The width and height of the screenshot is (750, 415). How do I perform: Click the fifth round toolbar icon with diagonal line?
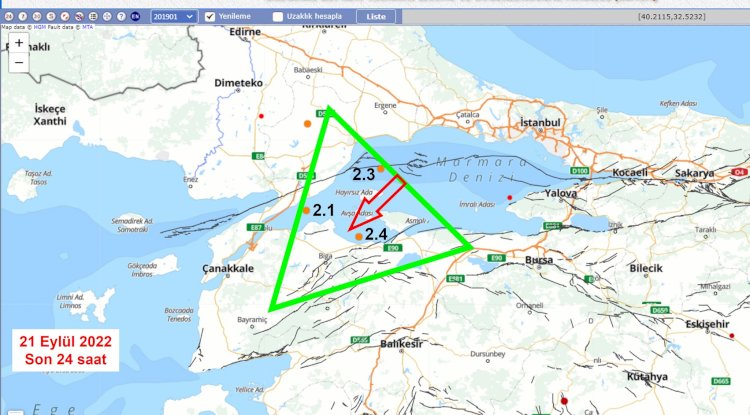[x=65, y=16]
